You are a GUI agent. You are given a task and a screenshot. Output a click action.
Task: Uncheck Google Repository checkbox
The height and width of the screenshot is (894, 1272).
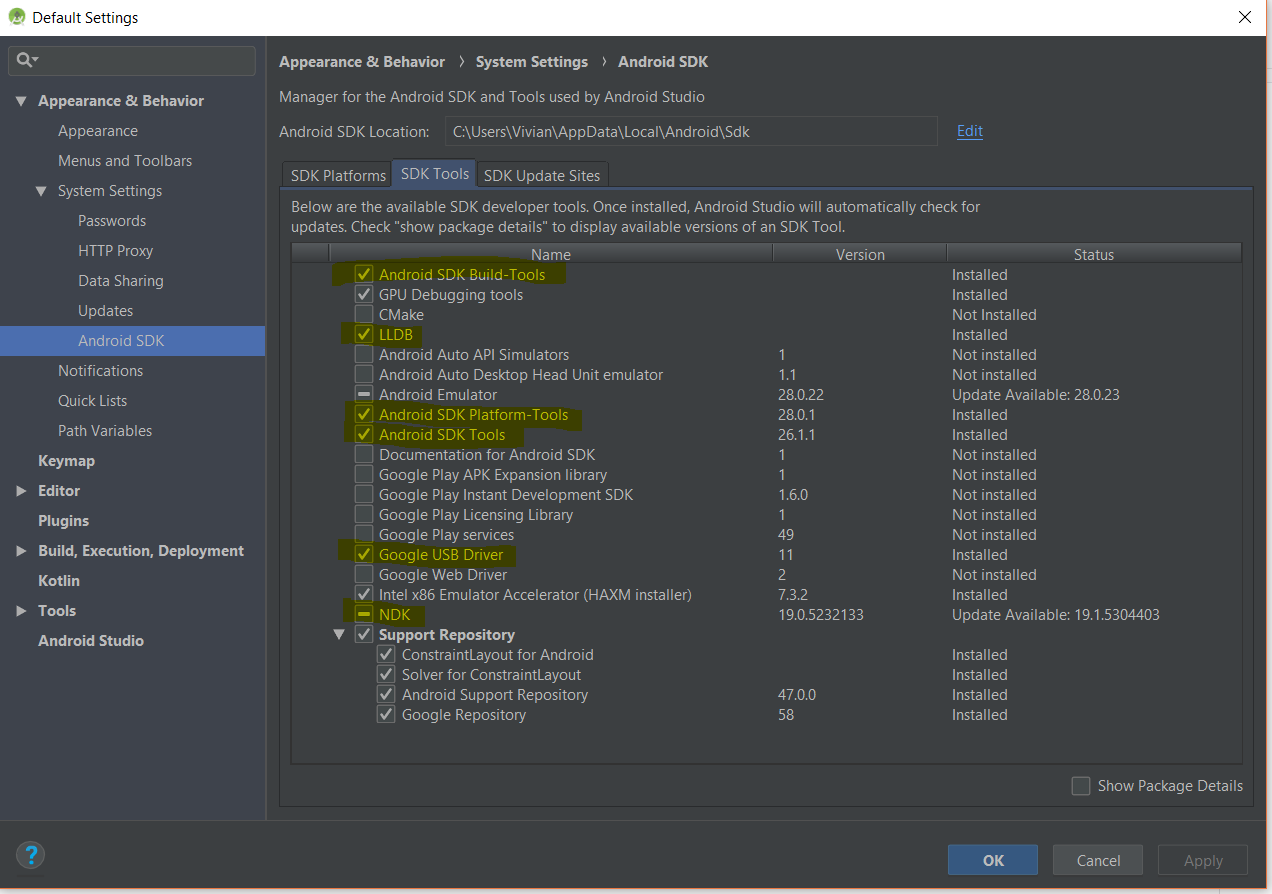click(x=386, y=714)
